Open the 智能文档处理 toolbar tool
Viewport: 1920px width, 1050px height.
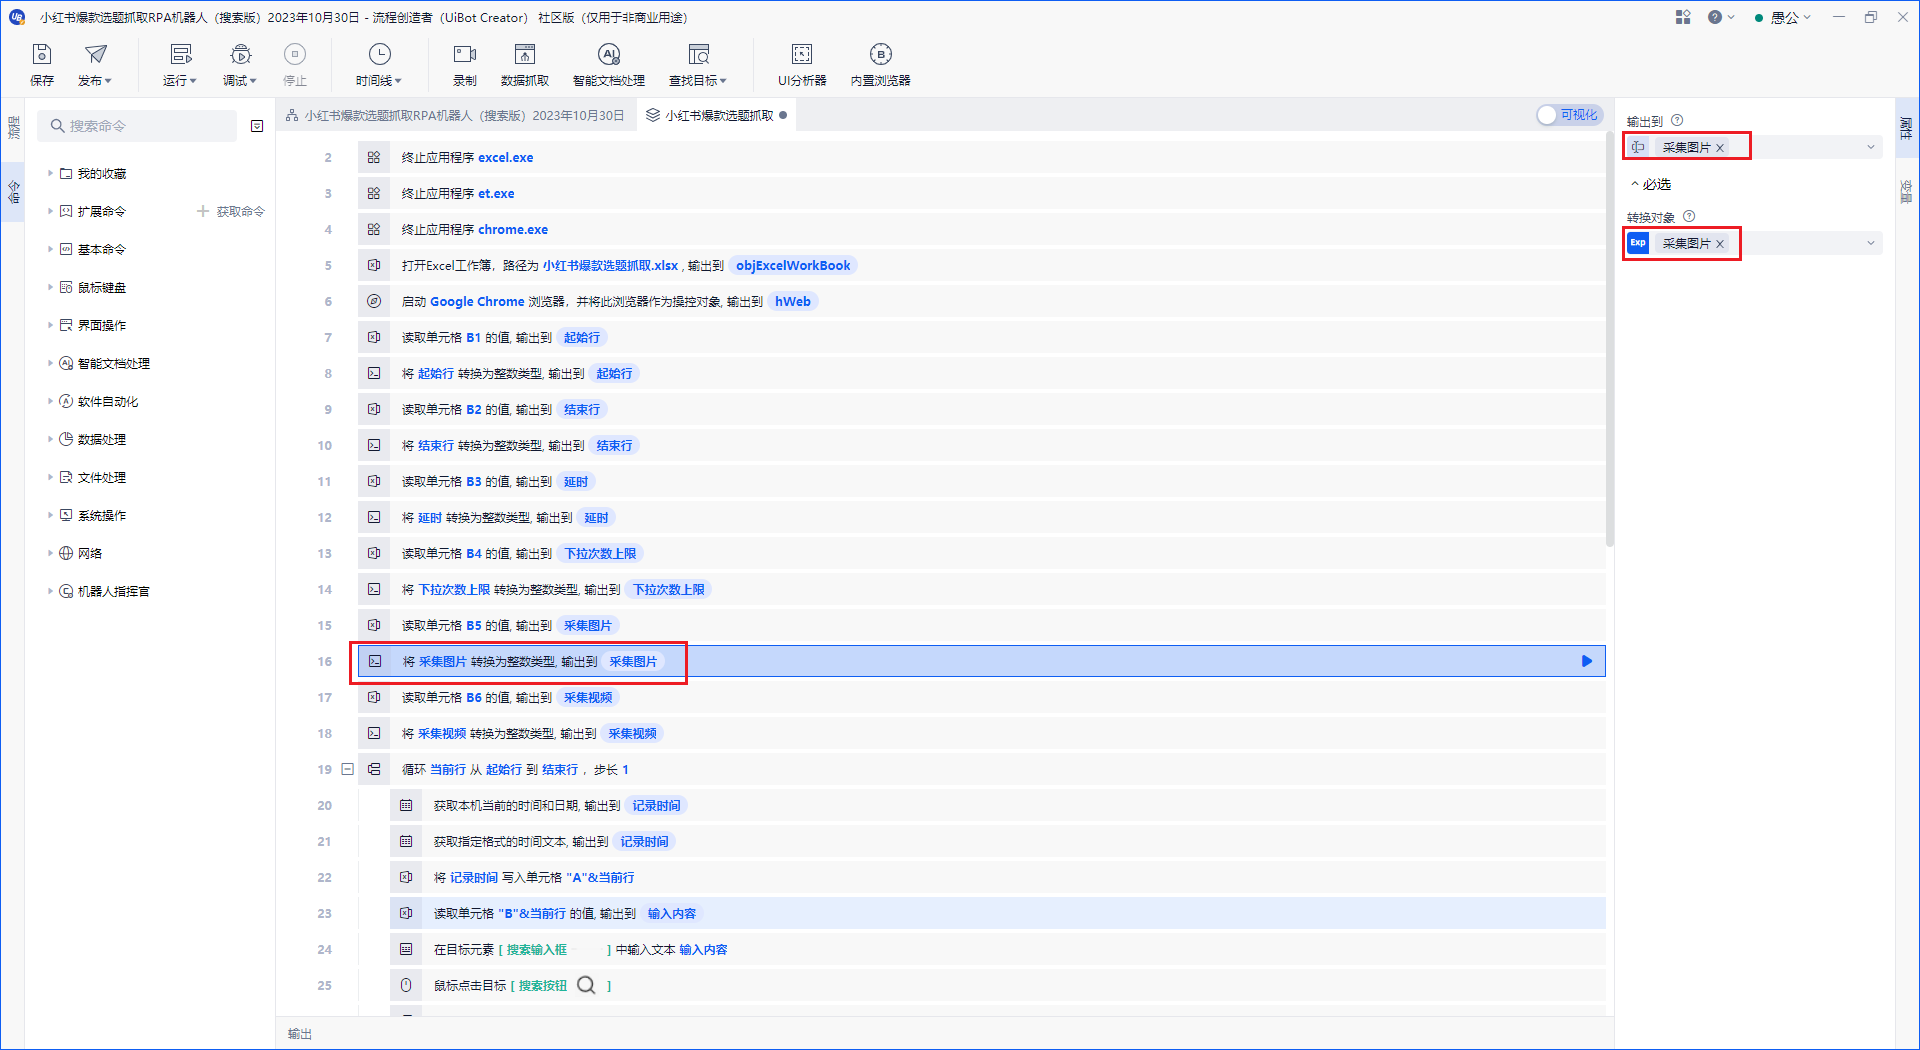(609, 64)
